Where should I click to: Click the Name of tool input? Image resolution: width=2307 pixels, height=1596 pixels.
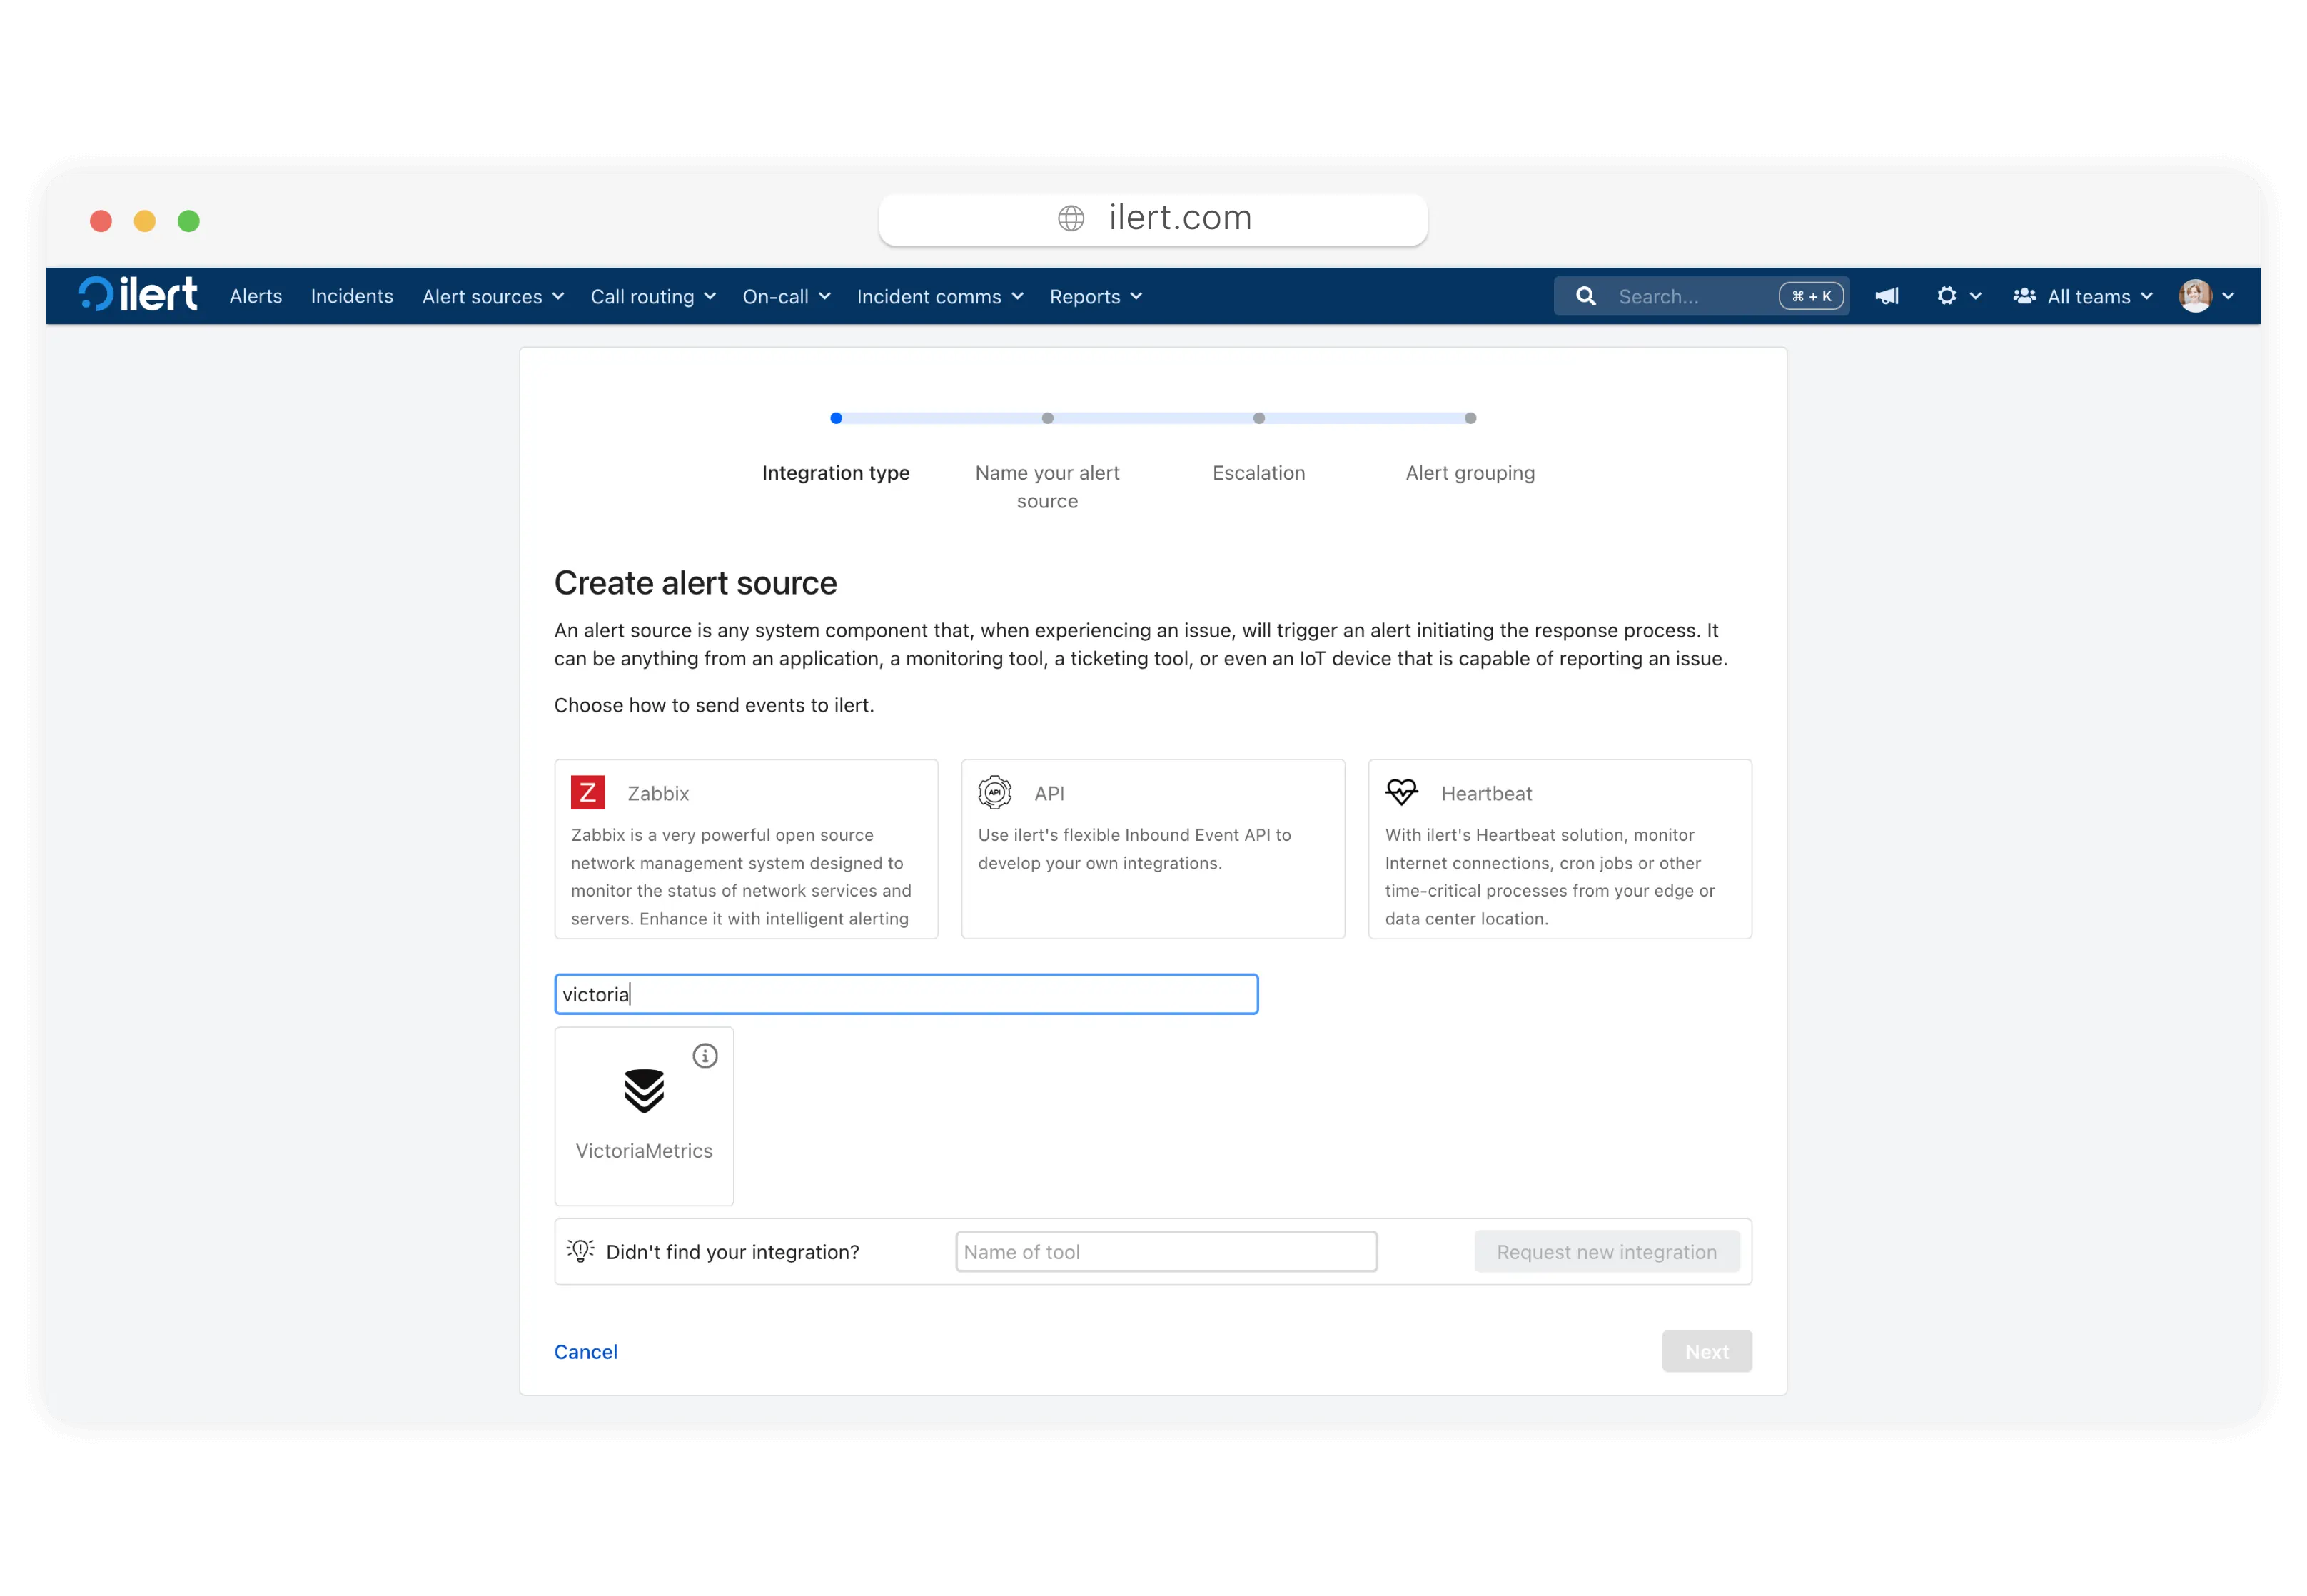pyautogui.click(x=1166, y=1251)
